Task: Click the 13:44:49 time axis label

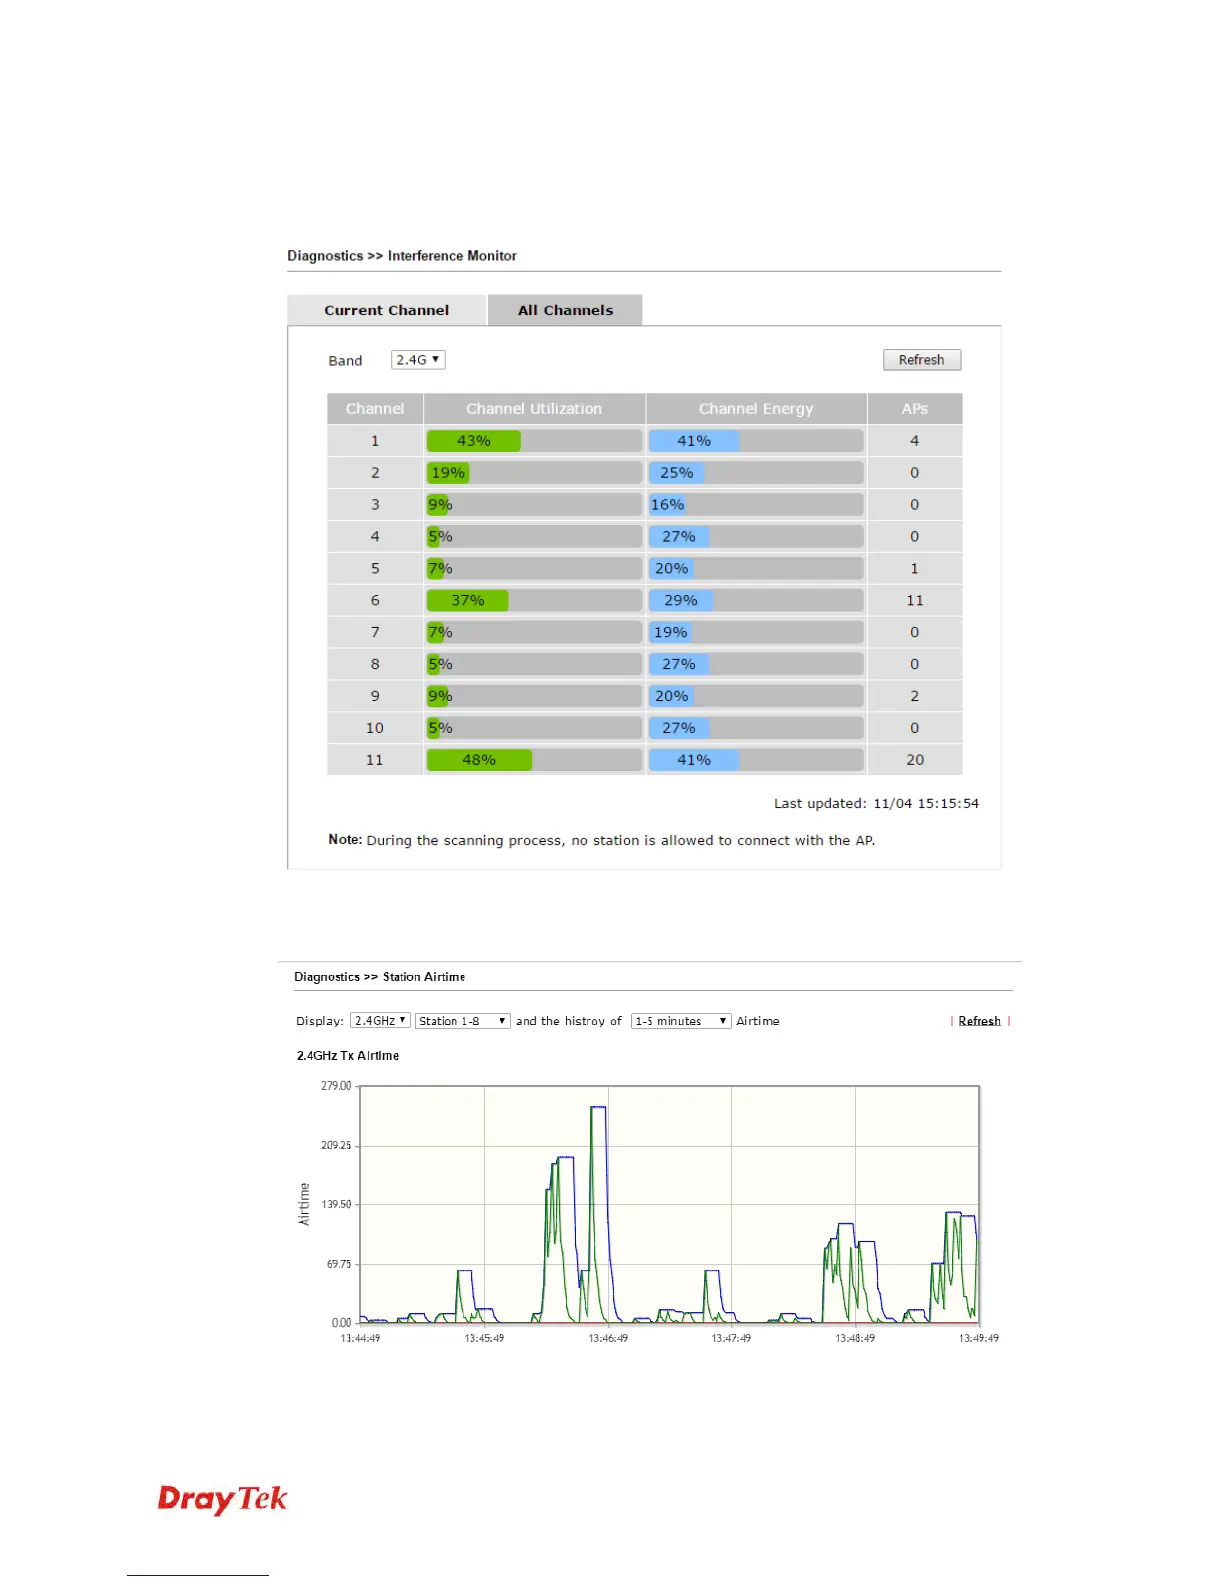Action: [x=360, y=1338]
